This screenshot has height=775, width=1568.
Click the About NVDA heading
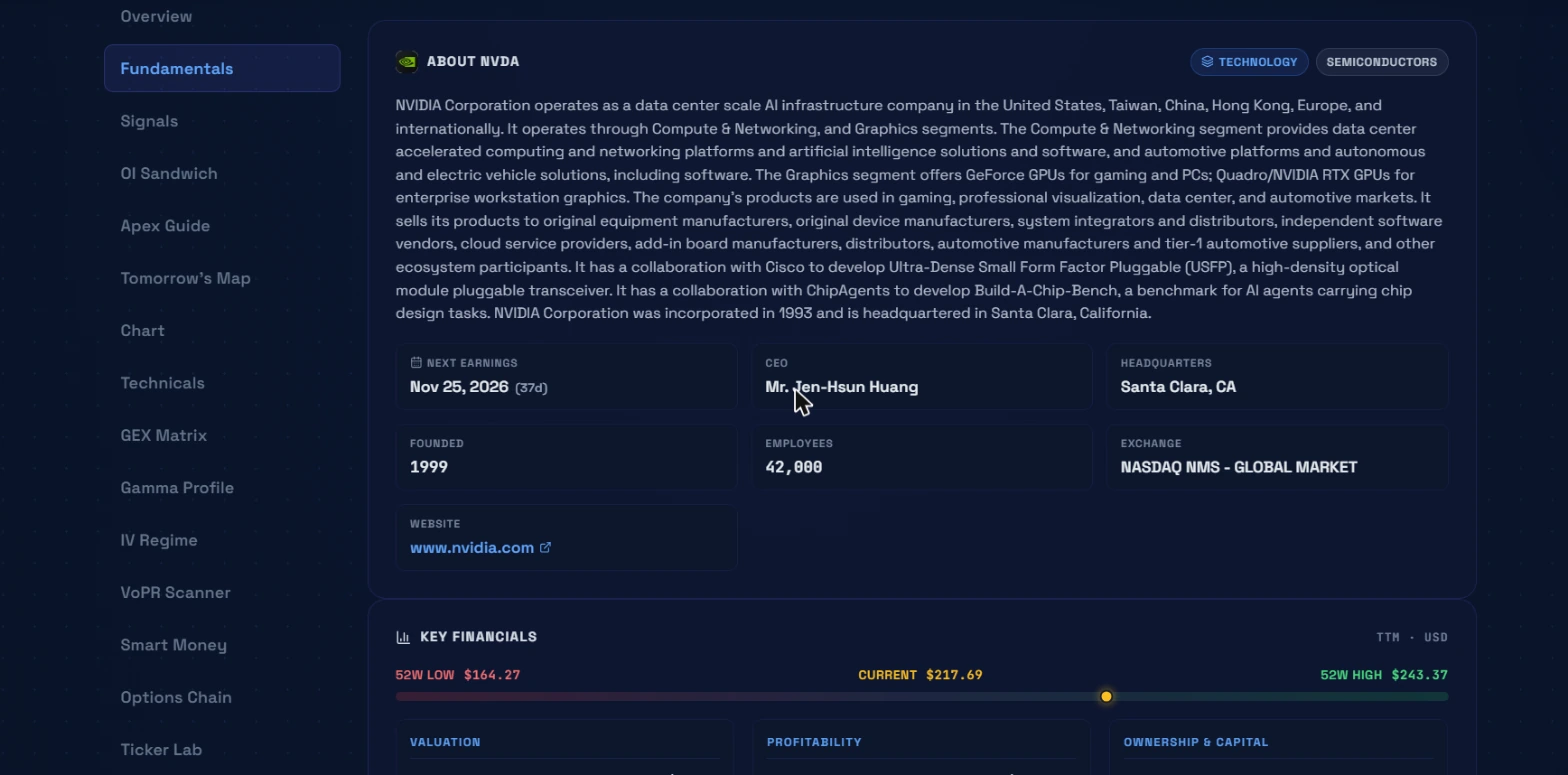tap(473, 62)
